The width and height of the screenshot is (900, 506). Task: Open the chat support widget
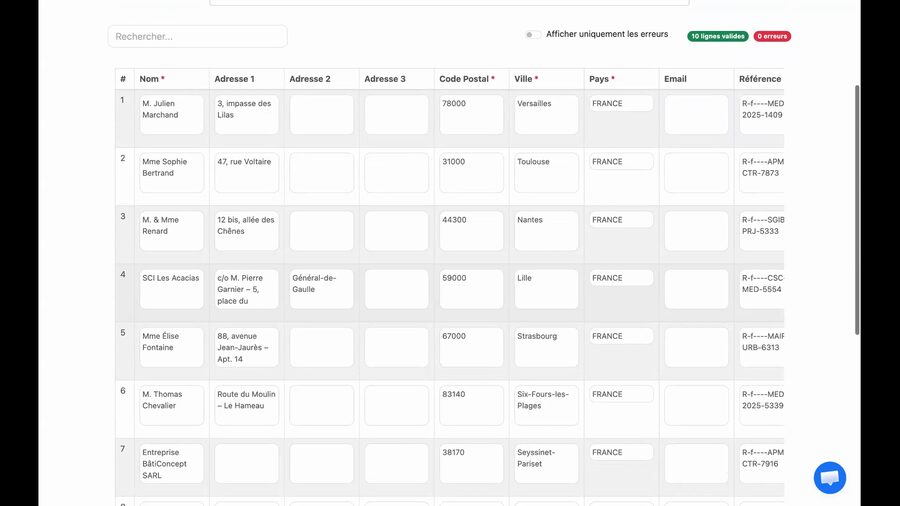pyautogui.click(x=829, y=478)
